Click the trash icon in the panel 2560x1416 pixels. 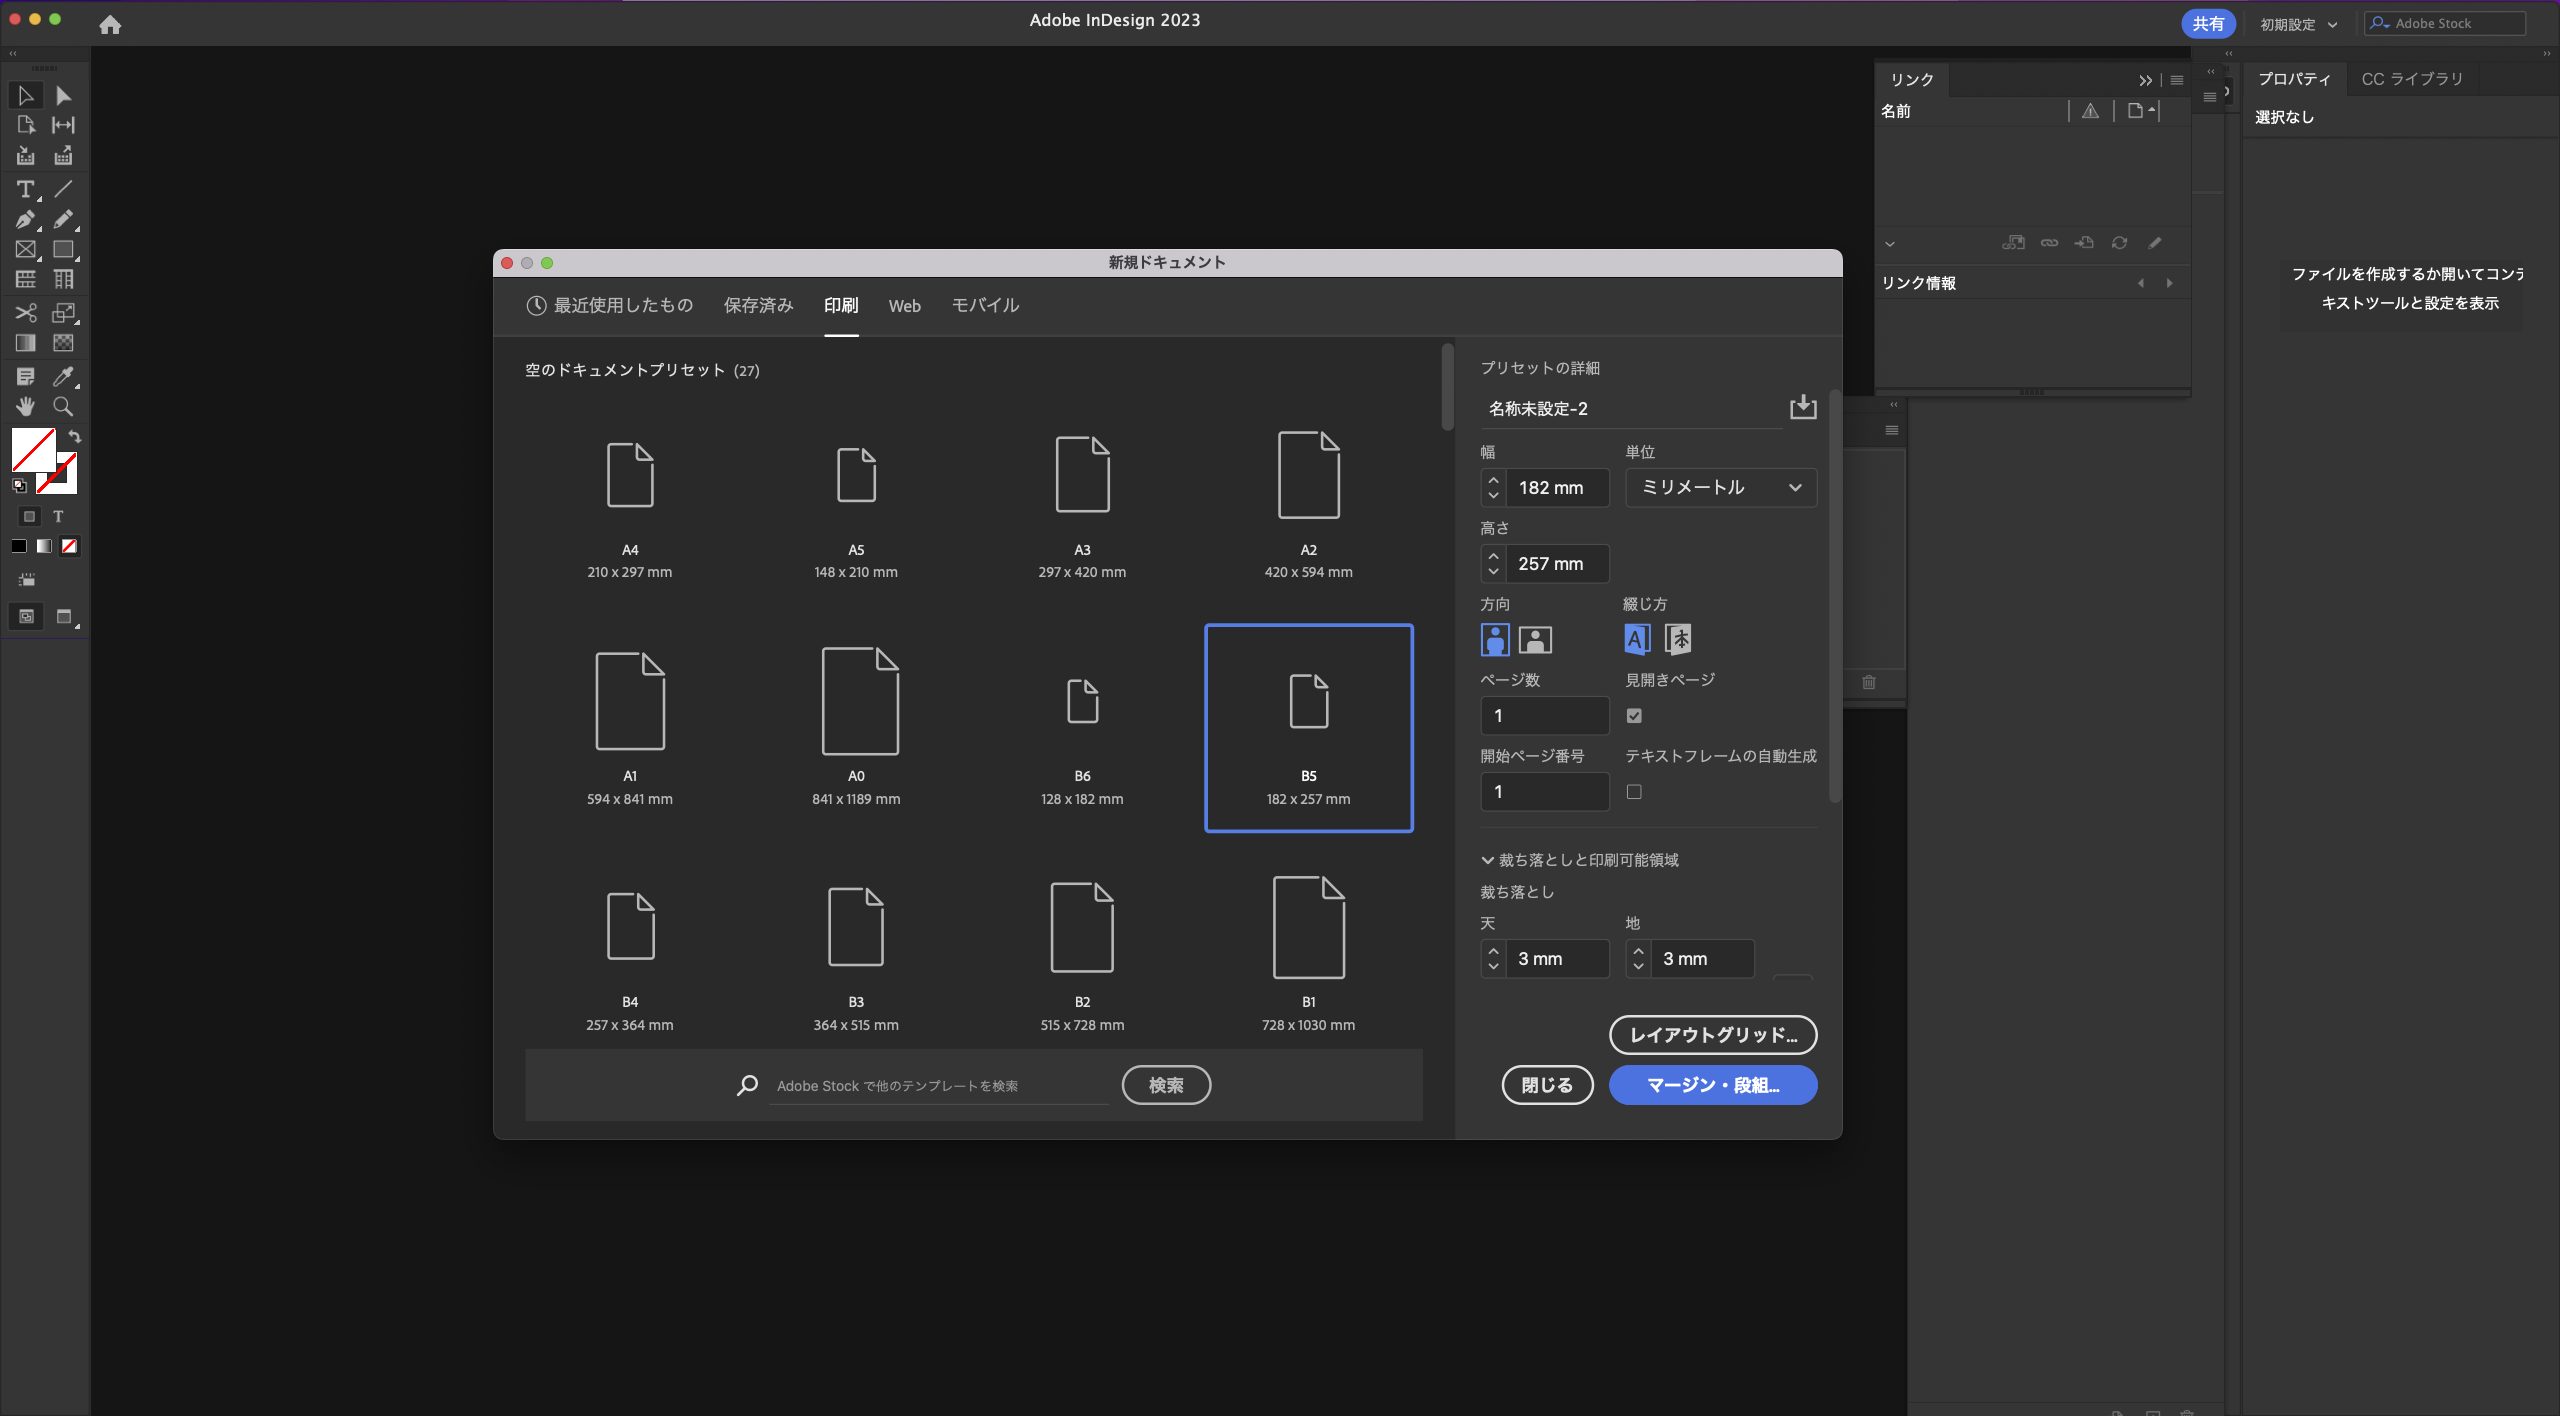pyautogui.click(x=1869, y=682)
